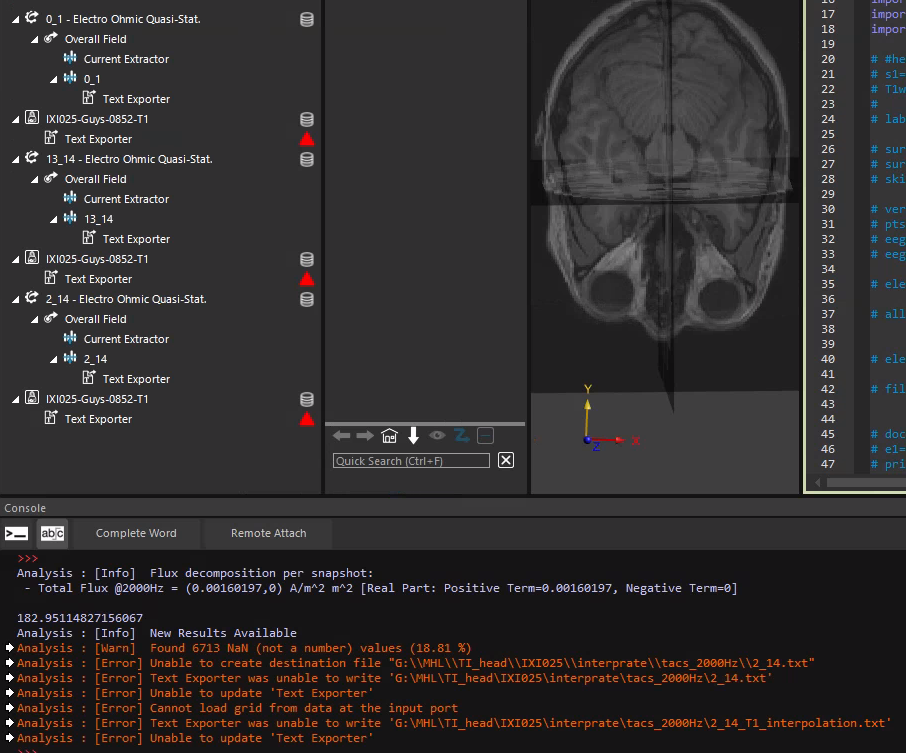Select Current Extractor under 2_14 - Electro Ohmic
906x753 pixels.
[x=126, y=339]
